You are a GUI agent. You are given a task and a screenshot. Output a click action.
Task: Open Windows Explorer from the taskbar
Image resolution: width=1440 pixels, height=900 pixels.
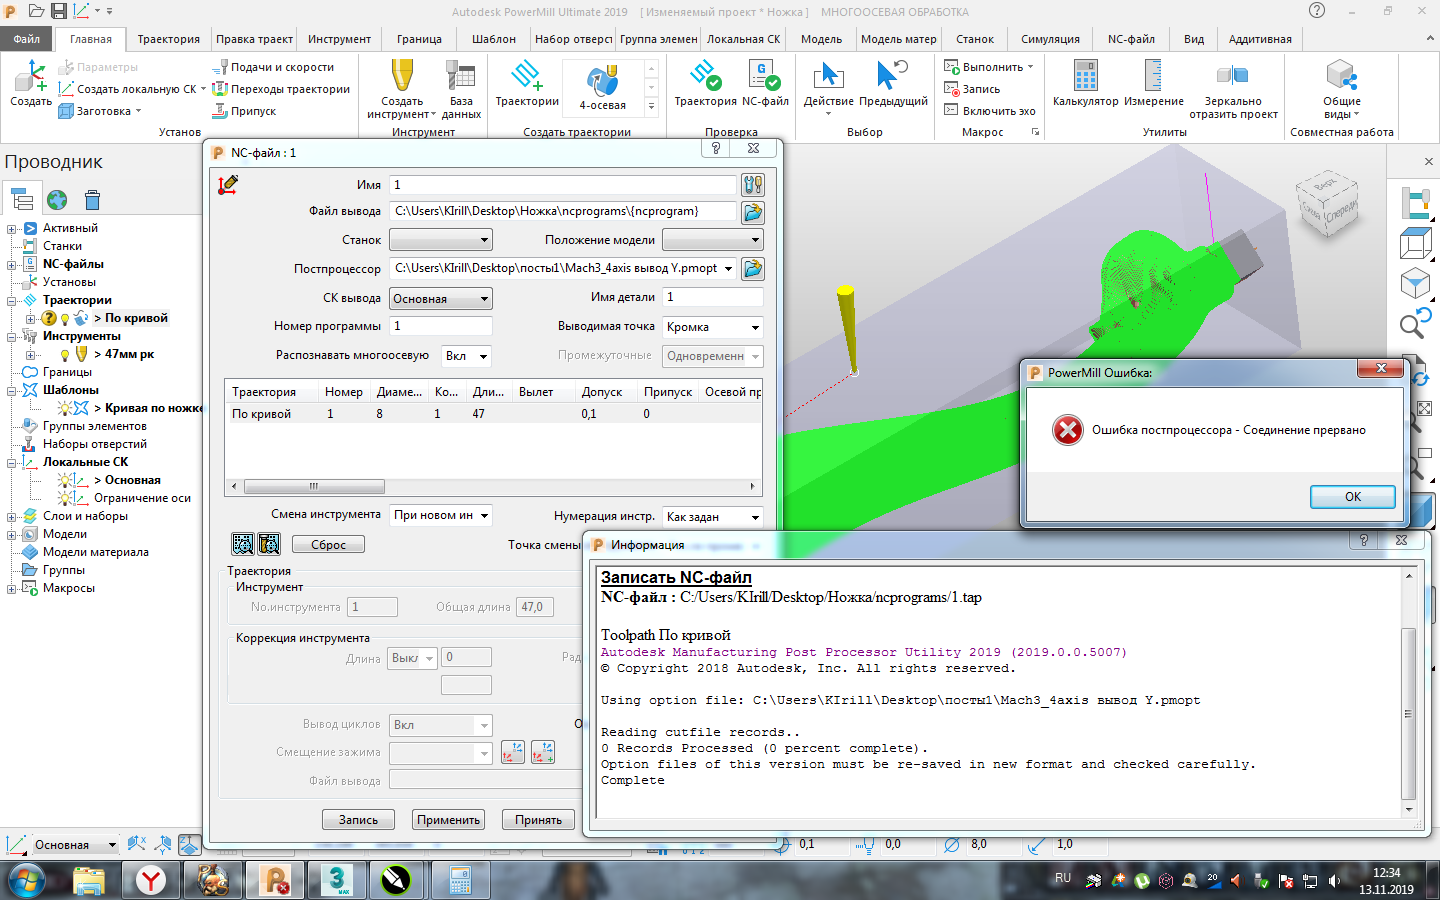point(89,880)
